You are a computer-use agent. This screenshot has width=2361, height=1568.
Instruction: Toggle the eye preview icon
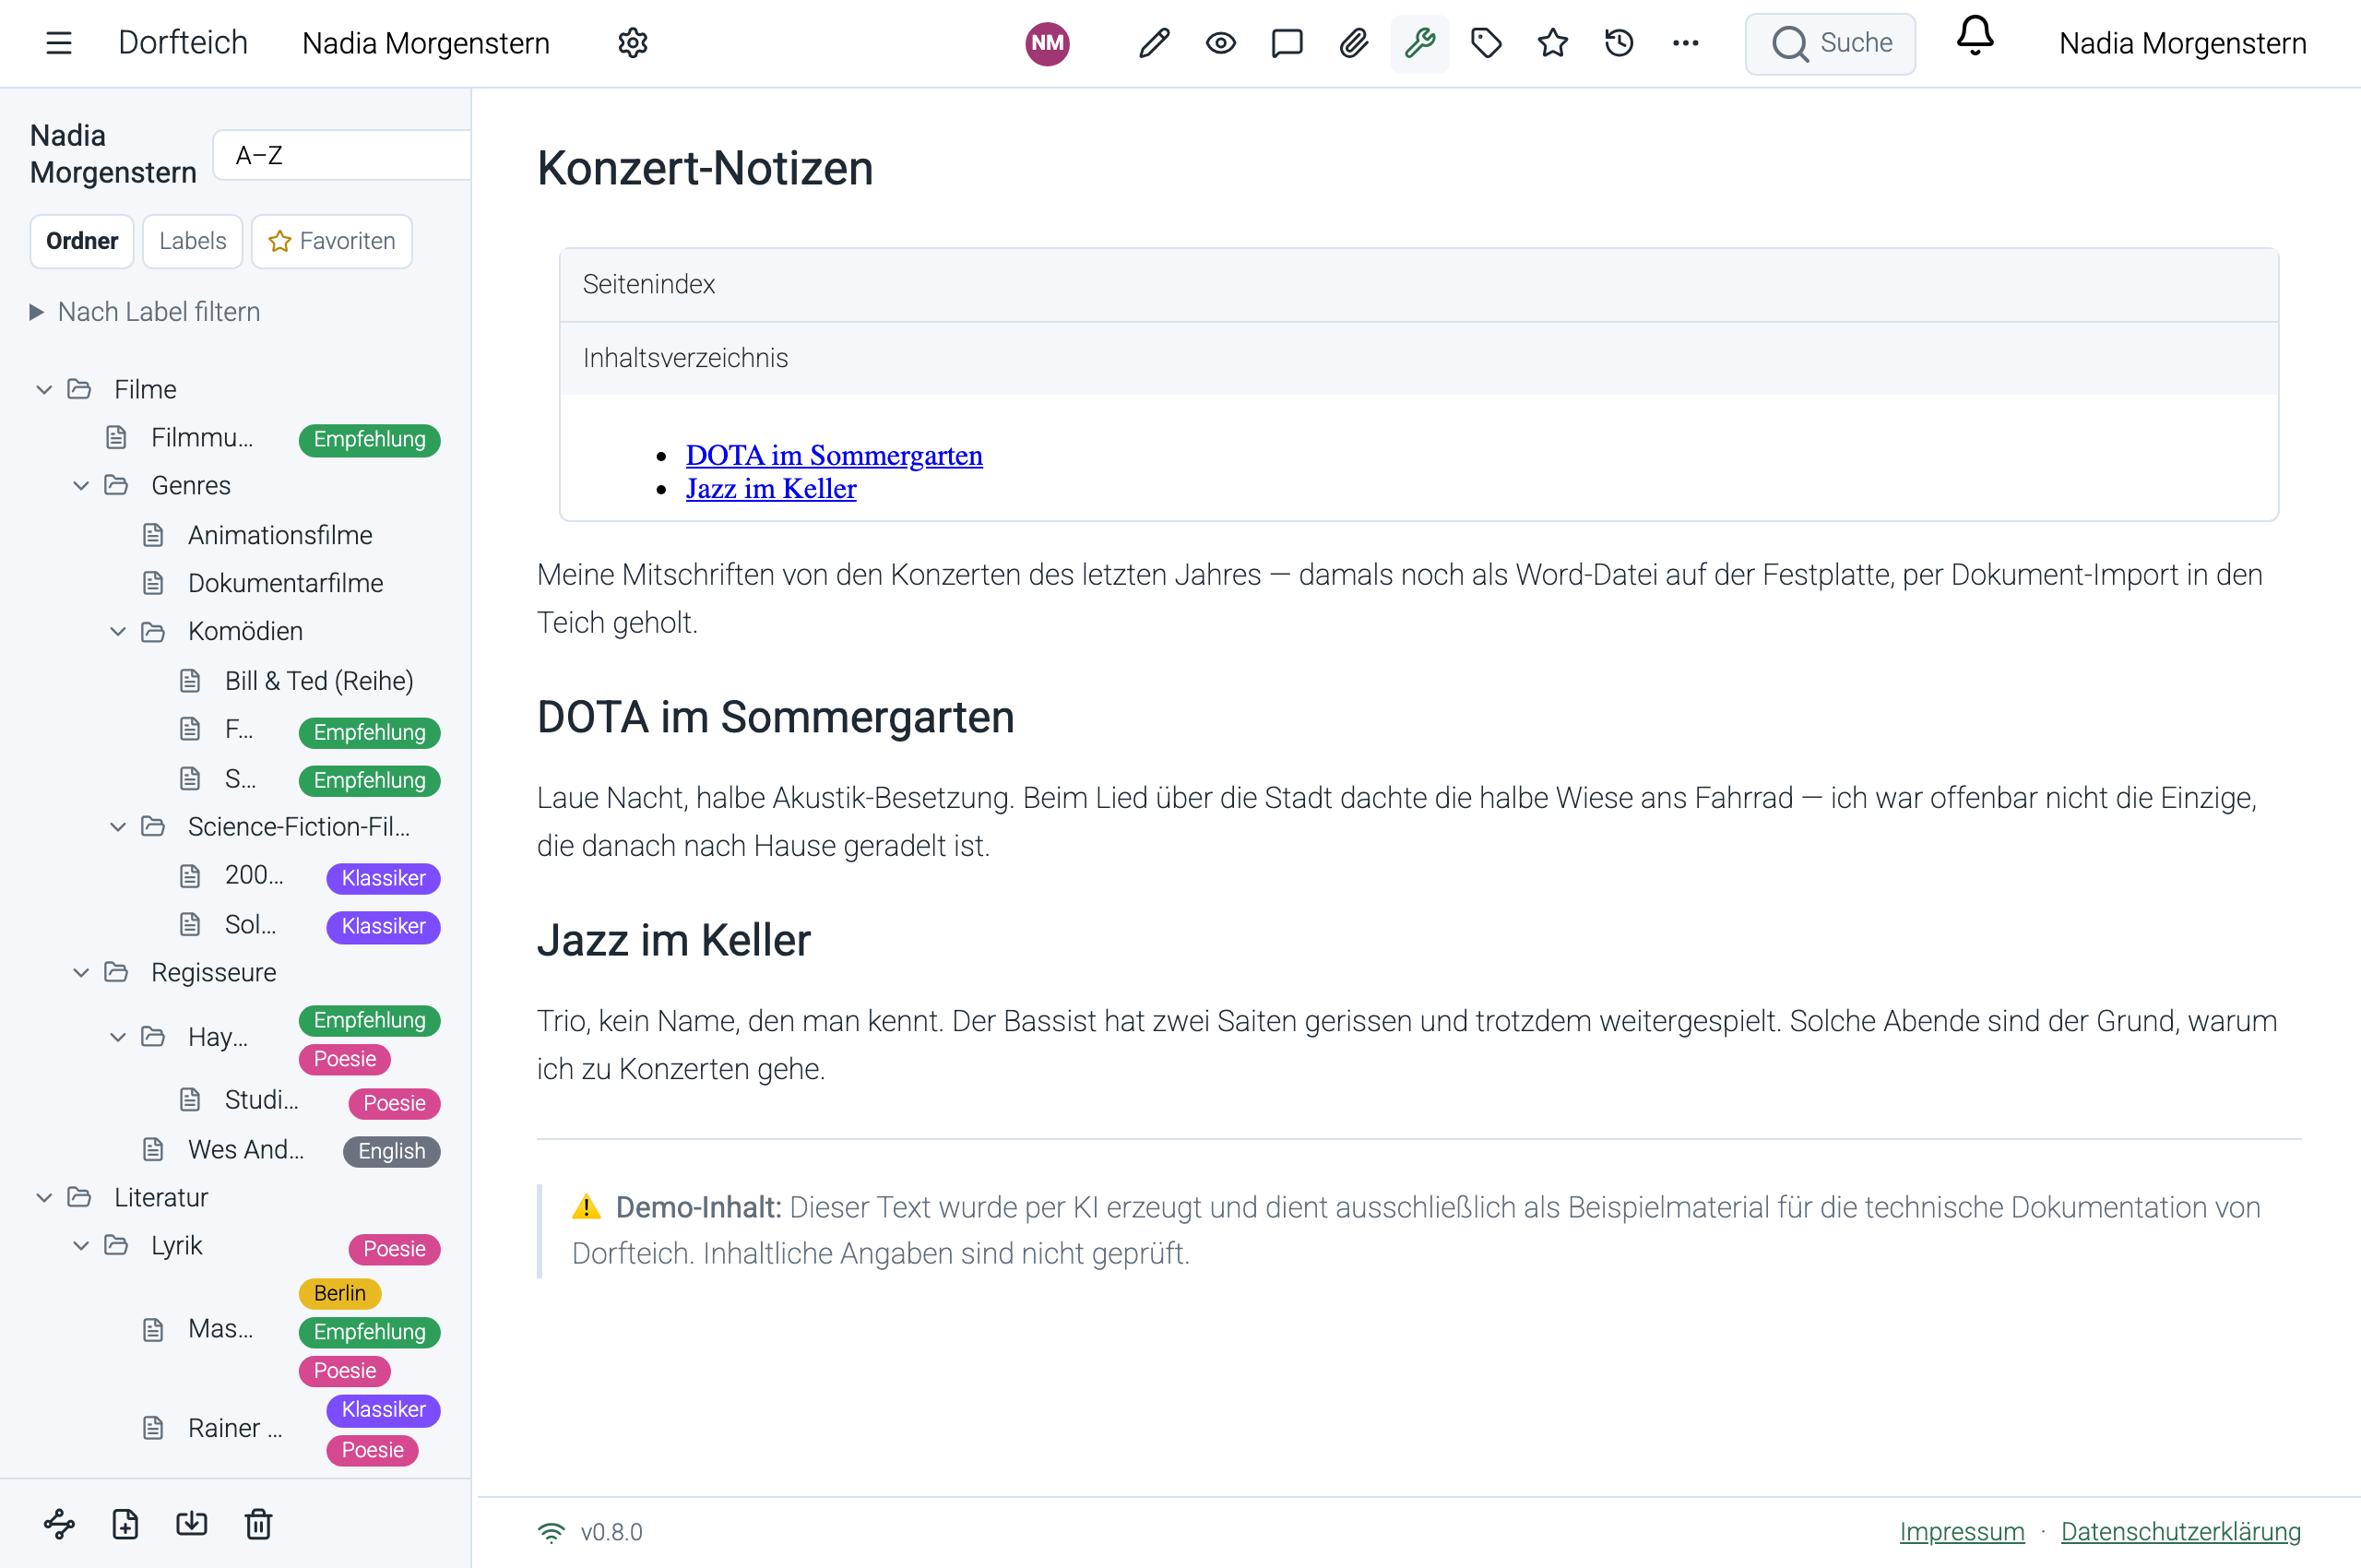[1220, 43]
